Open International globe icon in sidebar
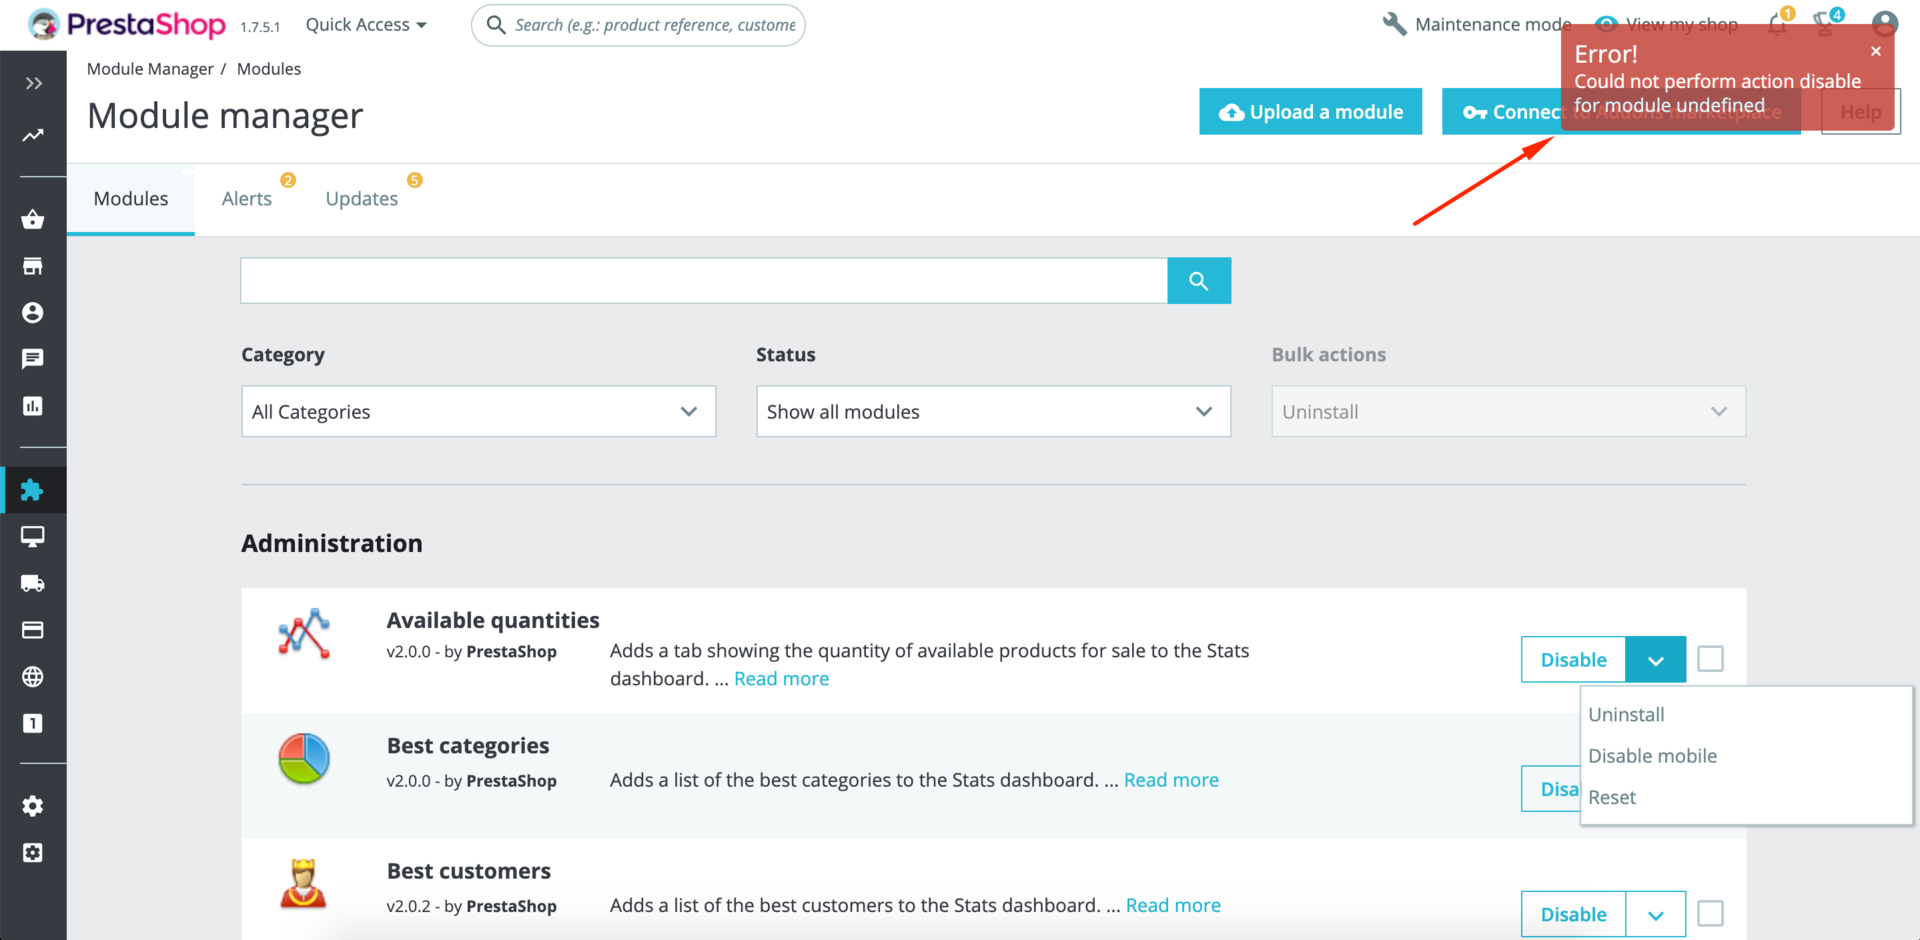Image resolution: width=1920 pixels, height=940 pixels. (x=33, y=677)
